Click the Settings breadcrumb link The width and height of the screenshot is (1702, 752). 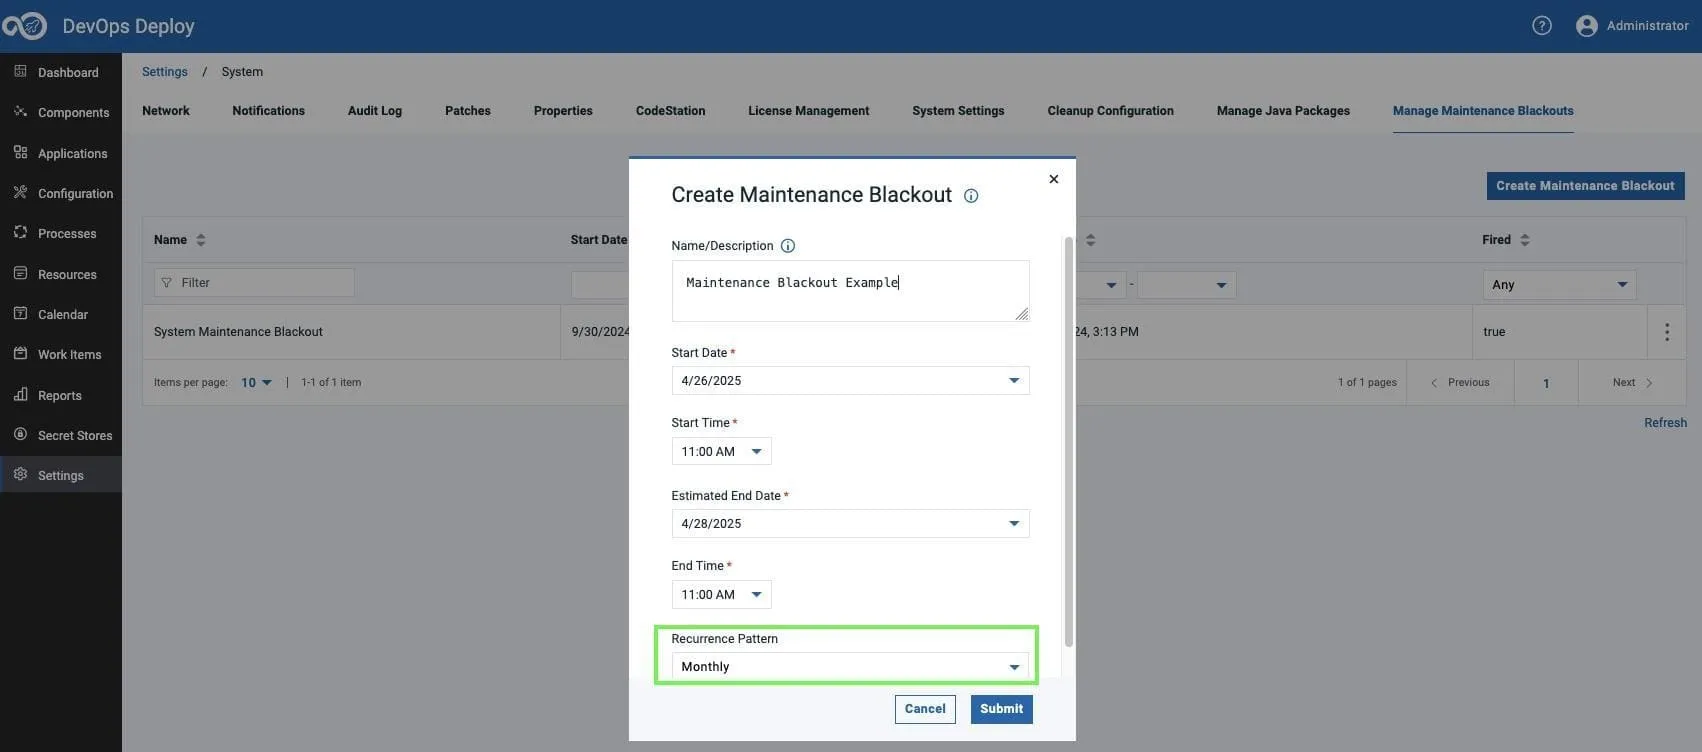(x=165, y=72)
